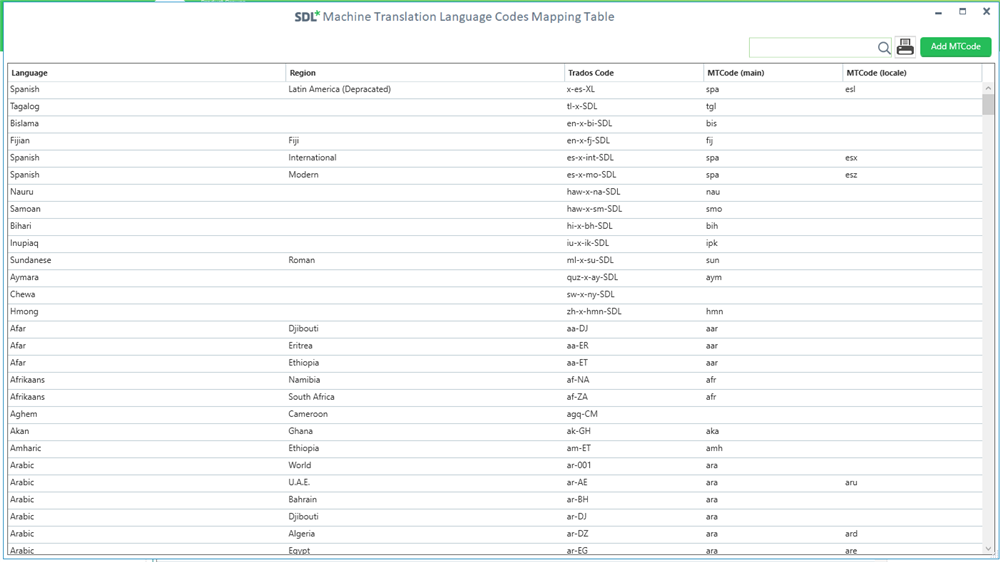1000x562 pixels.
Task: Select the Aymara language row
Action: tap(495, 277)
